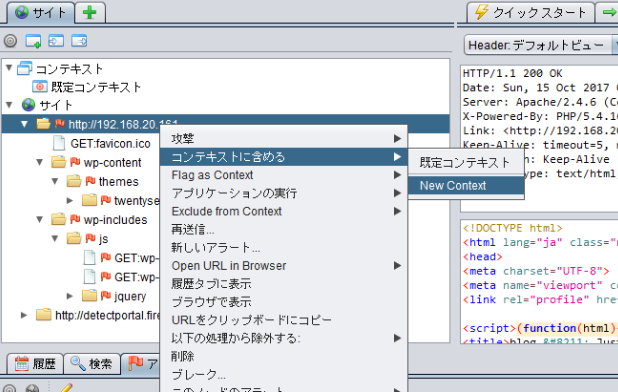Click the HTTP/1.1 200 OK header line
This screenshot has height=392, width=618.
pyautogui.click(x=512, y=73)
